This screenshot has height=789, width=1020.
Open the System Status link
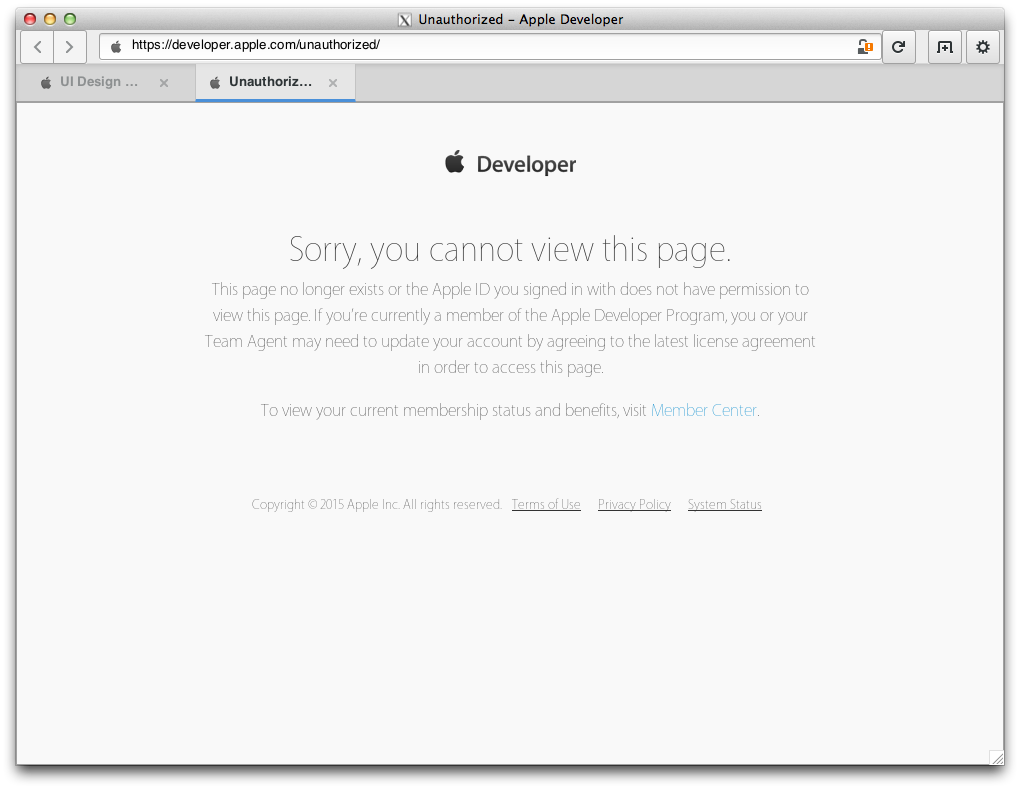point(725,504)
